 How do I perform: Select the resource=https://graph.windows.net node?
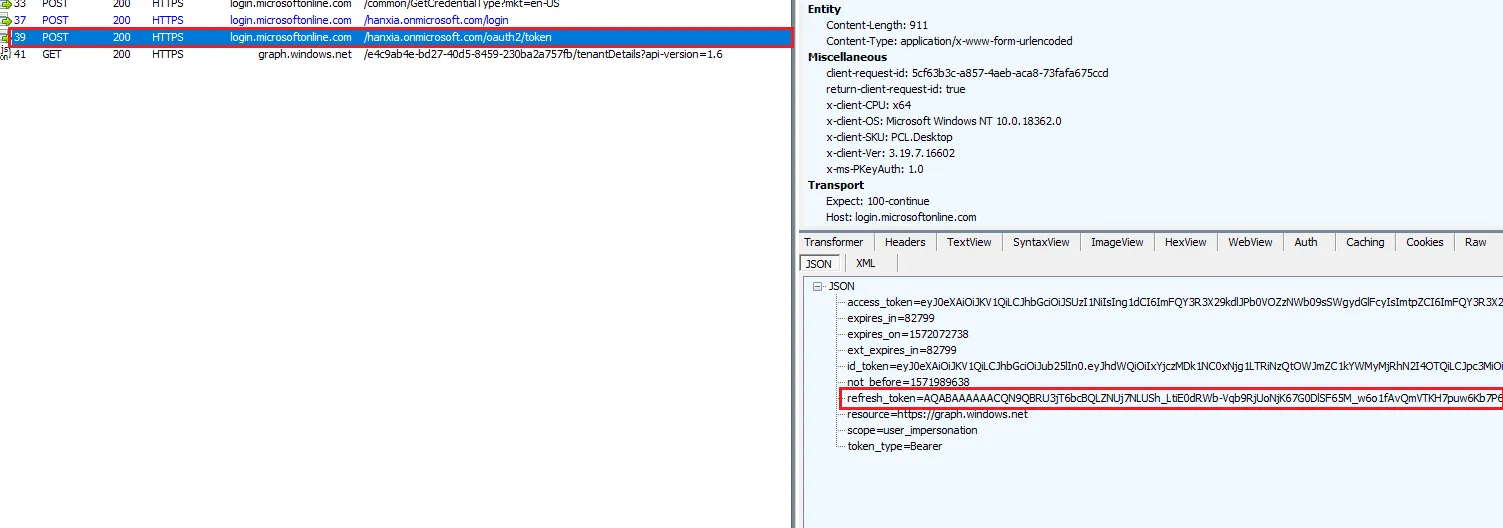(937, 414)
